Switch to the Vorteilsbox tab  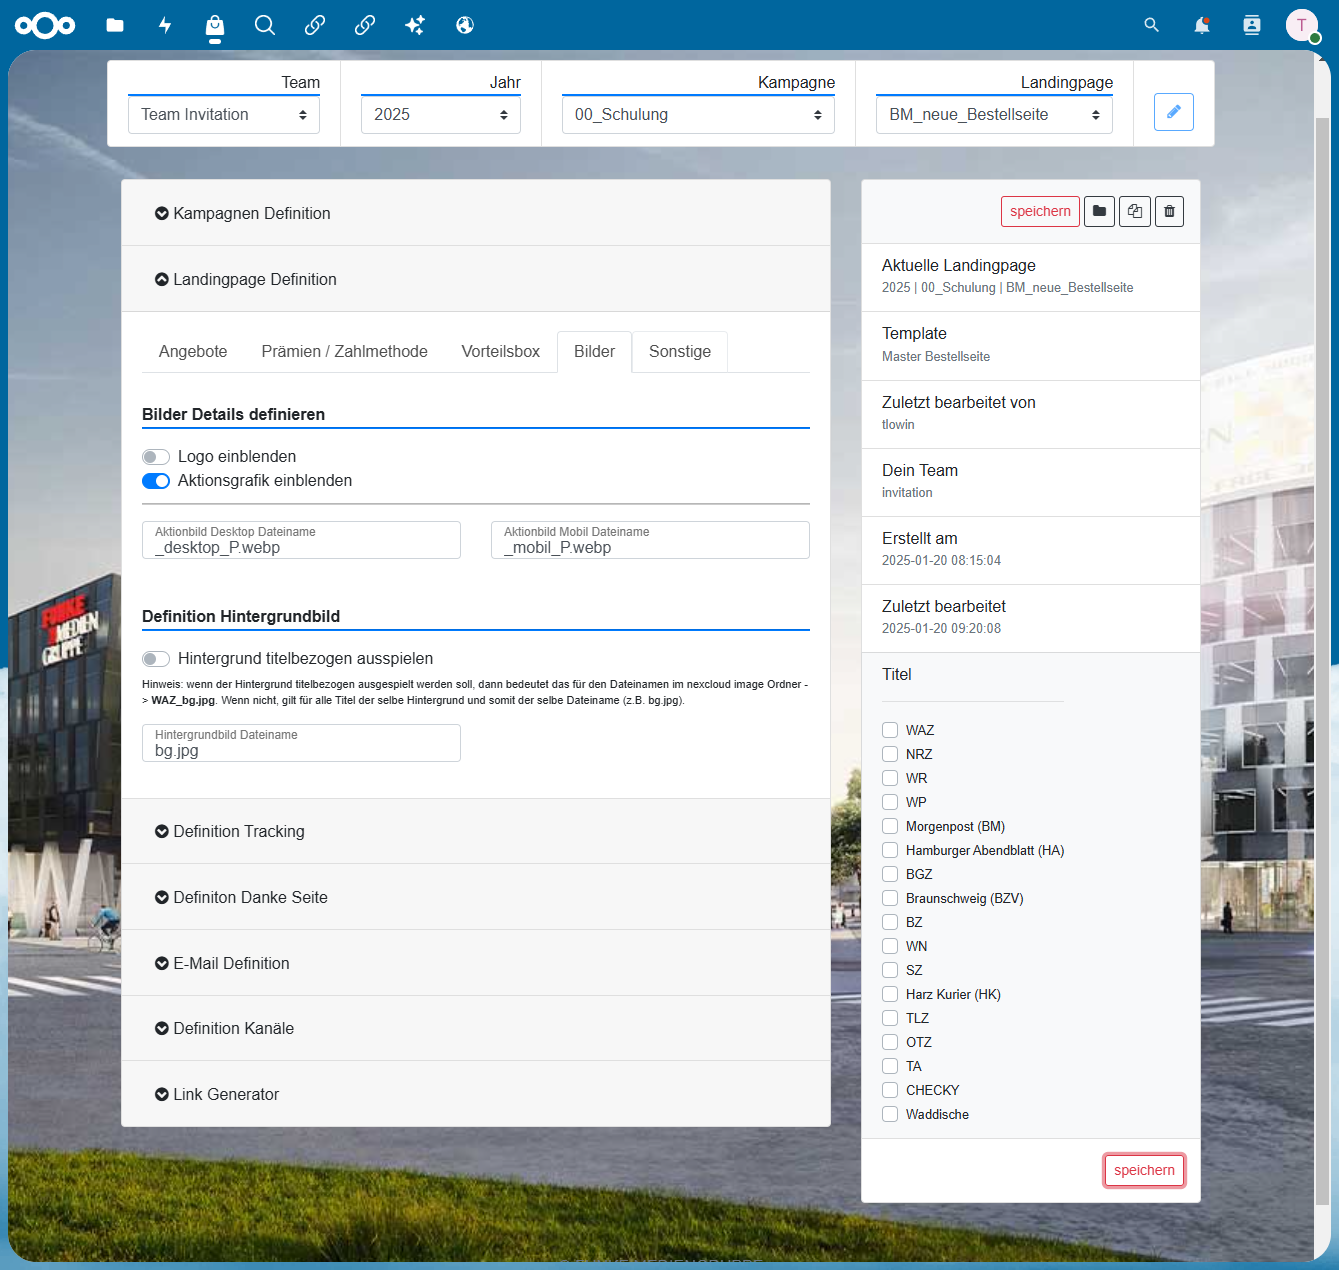(x=501, y=352)
